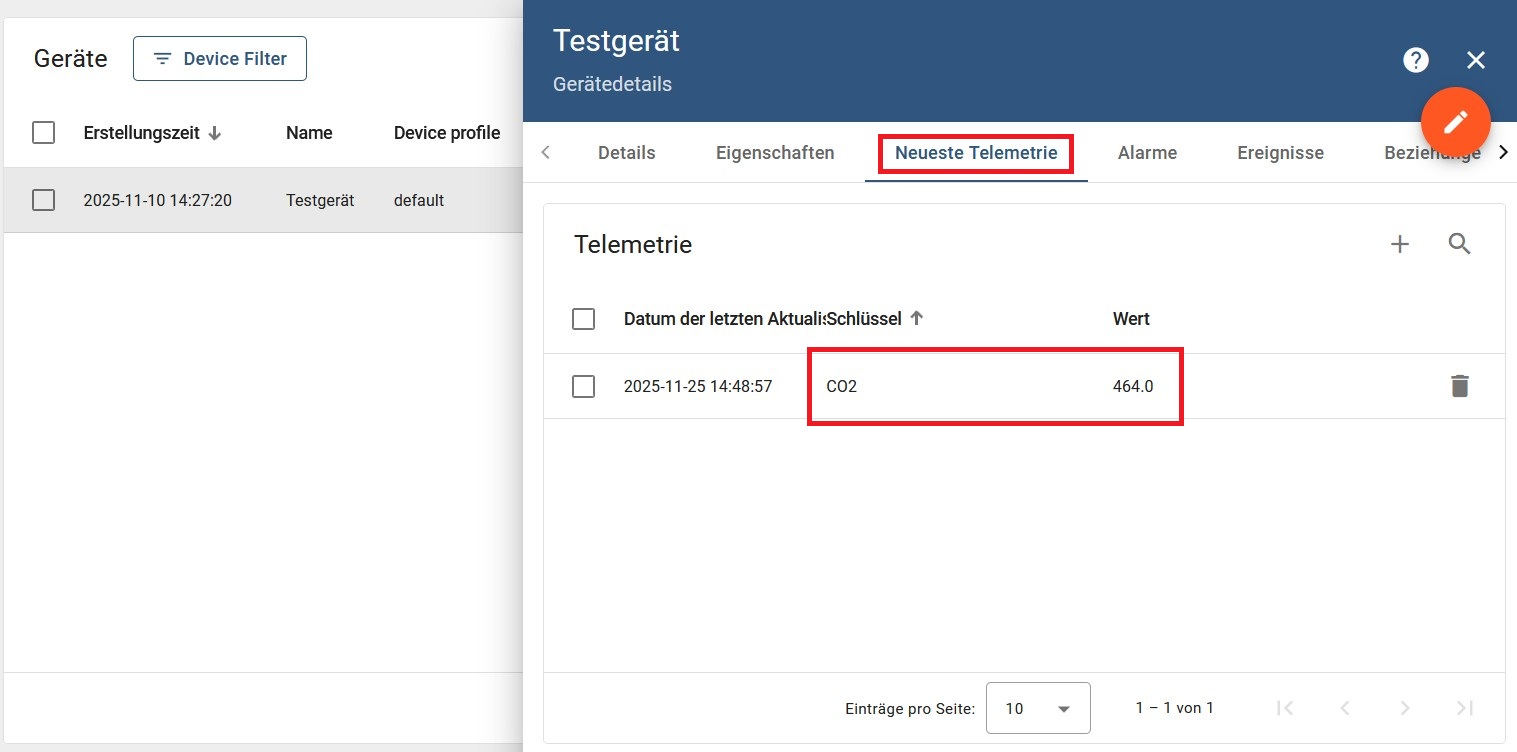1517x752 pixels.
Task: Switch to the Eigenschaften tab
Action: (x=775, y=153)
